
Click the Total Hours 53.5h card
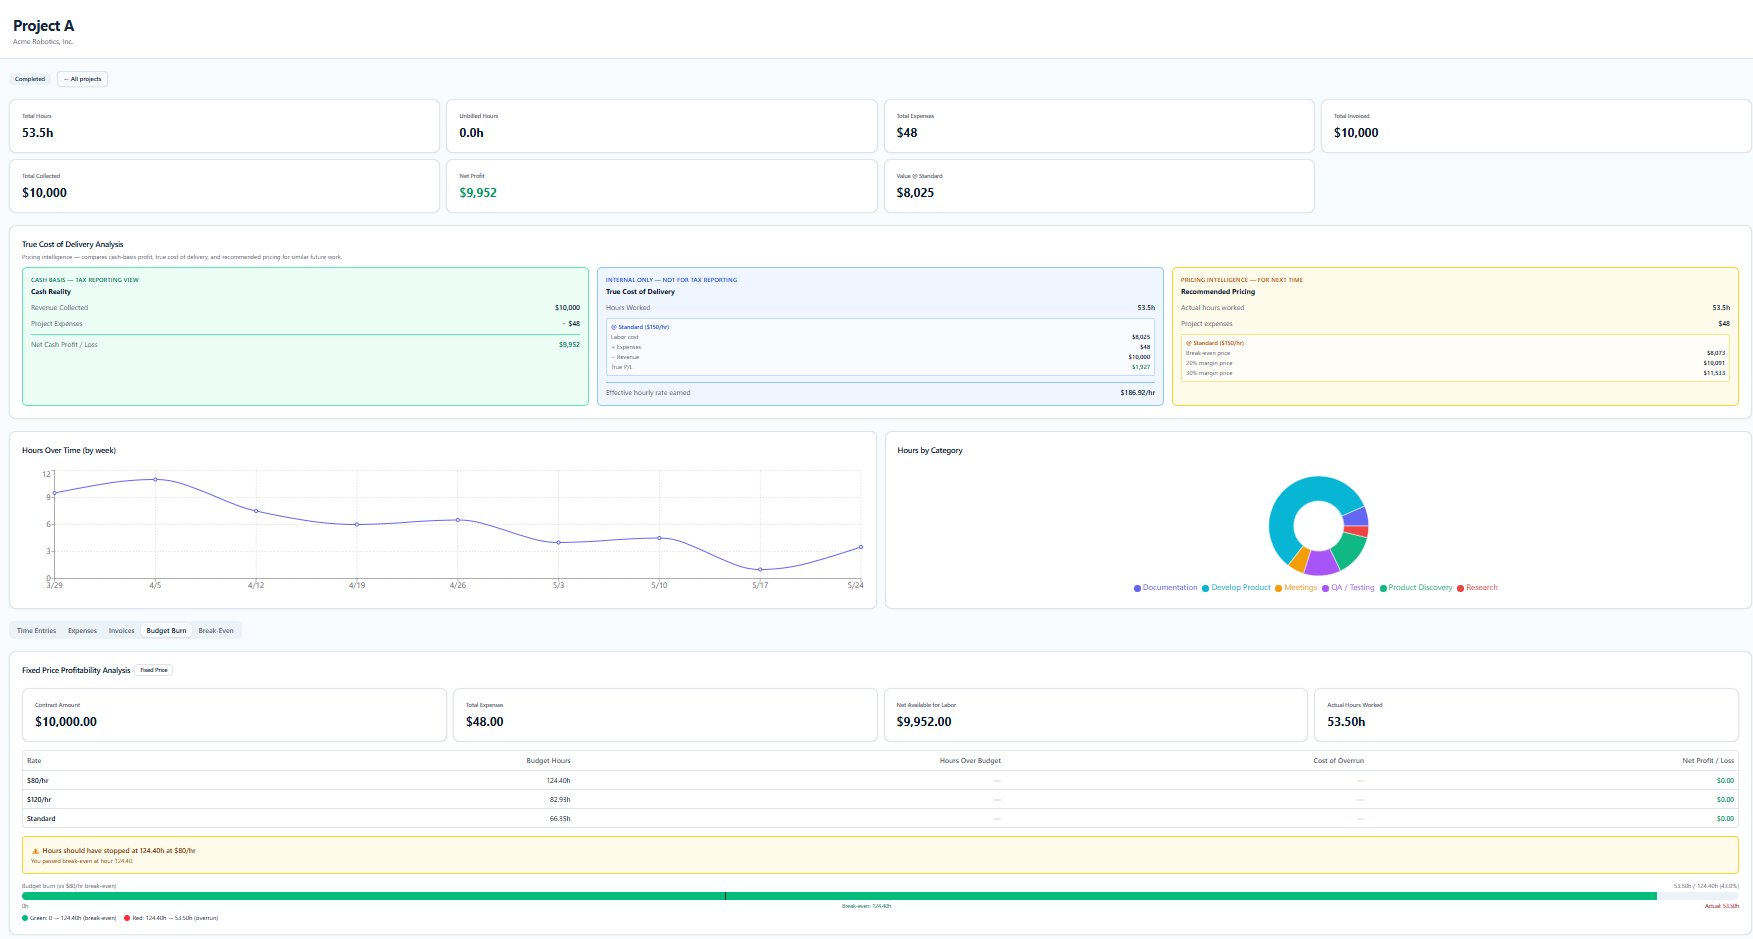pos(224,126)
